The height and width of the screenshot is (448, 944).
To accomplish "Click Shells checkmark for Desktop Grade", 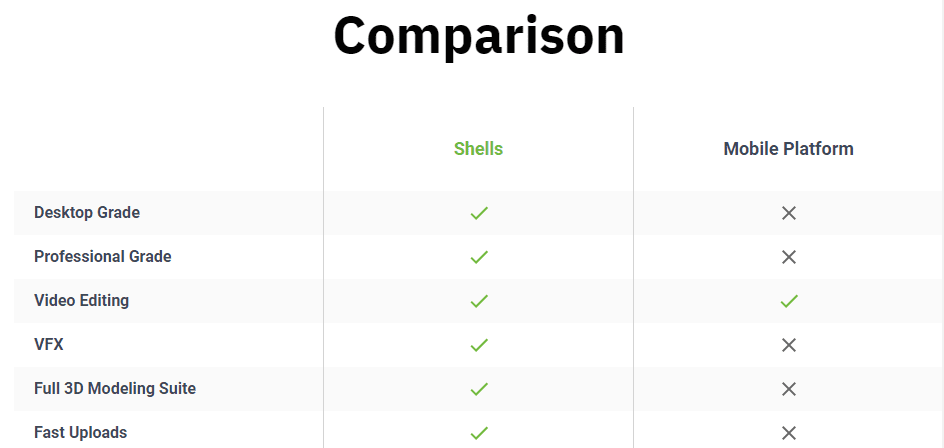I will [x=479, y=213].
